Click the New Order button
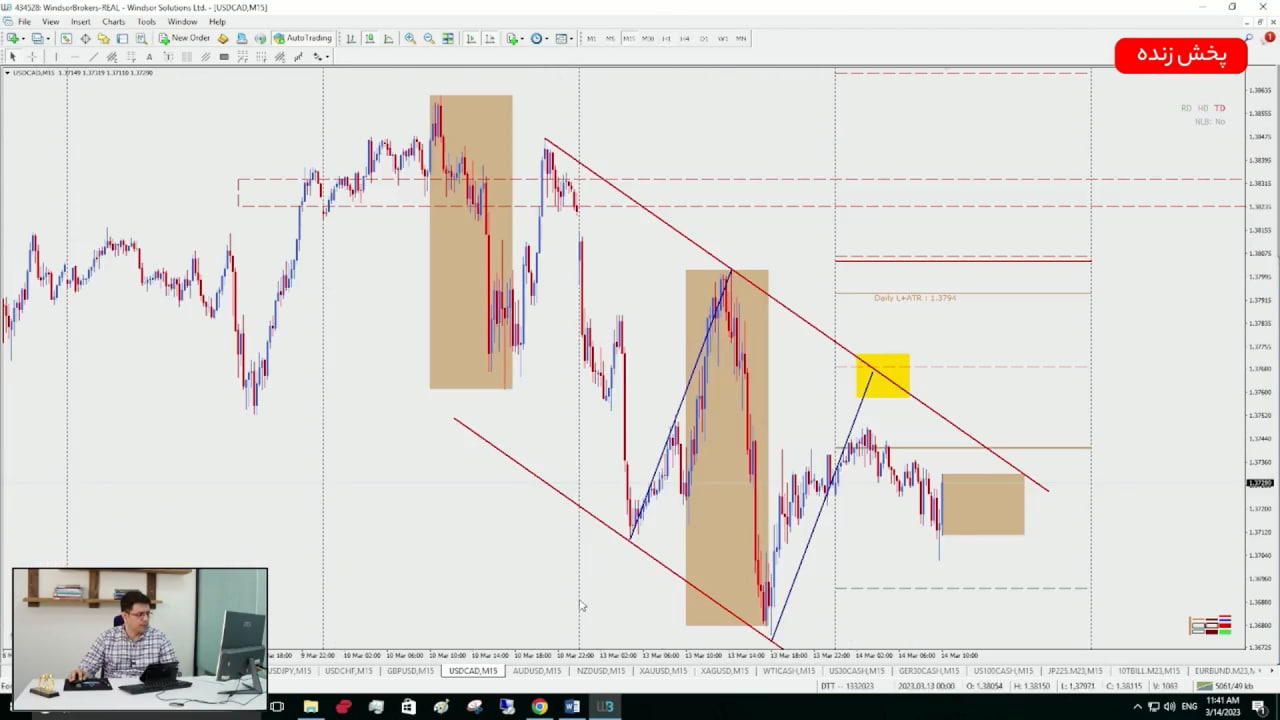 185,38
